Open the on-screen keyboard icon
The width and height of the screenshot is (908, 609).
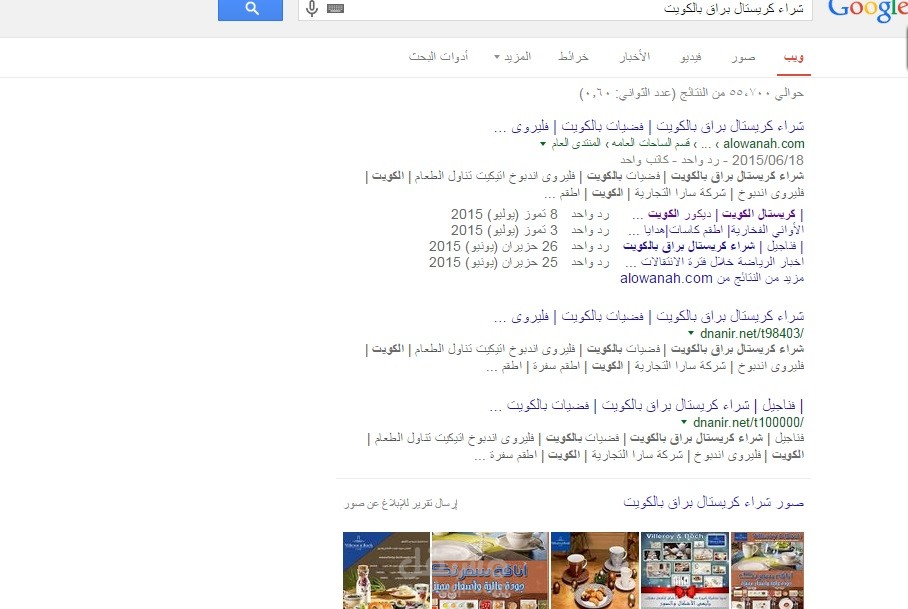point(335,9)
